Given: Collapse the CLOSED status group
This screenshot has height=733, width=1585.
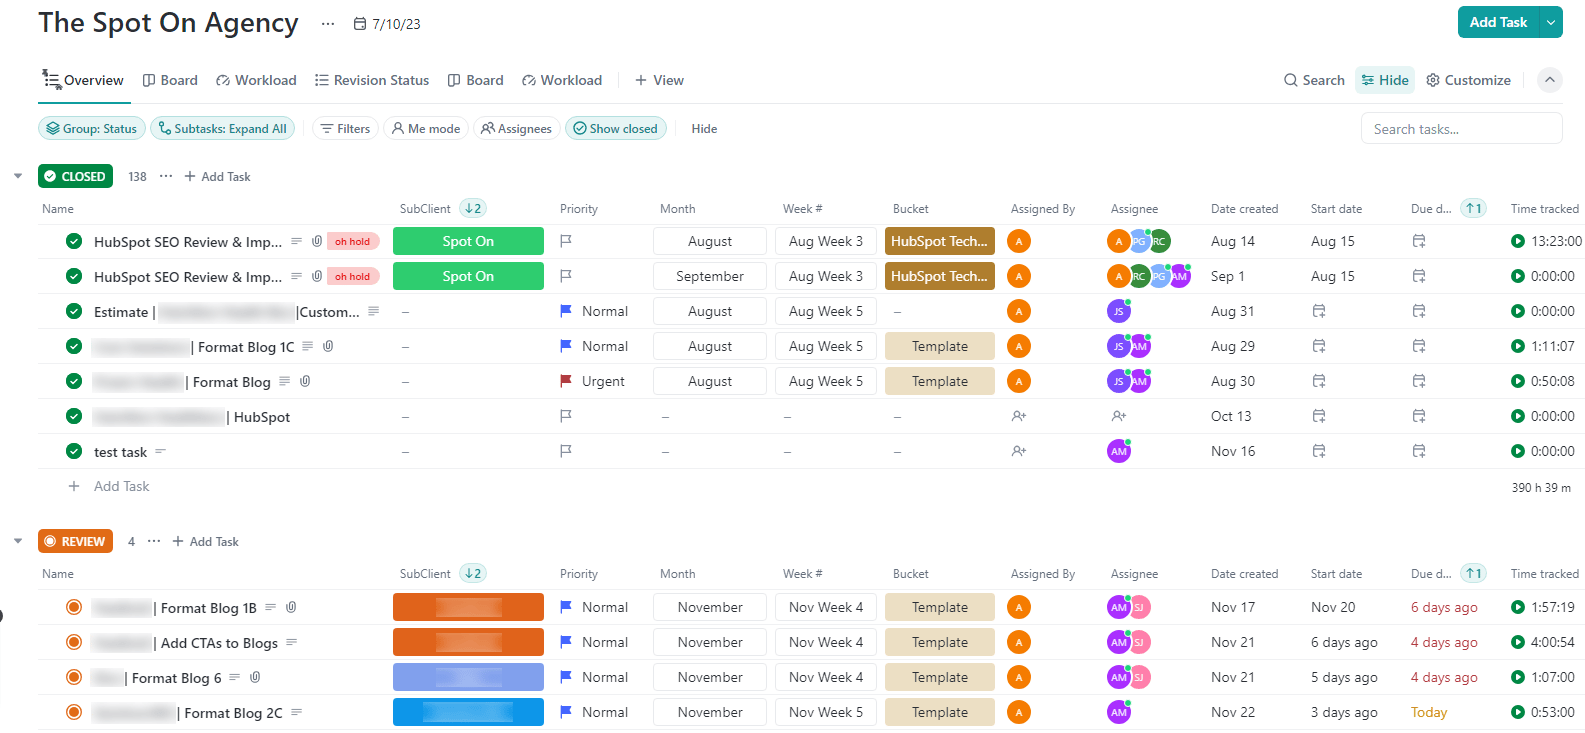Looking at the screenshot, I should tap(18, 176).
